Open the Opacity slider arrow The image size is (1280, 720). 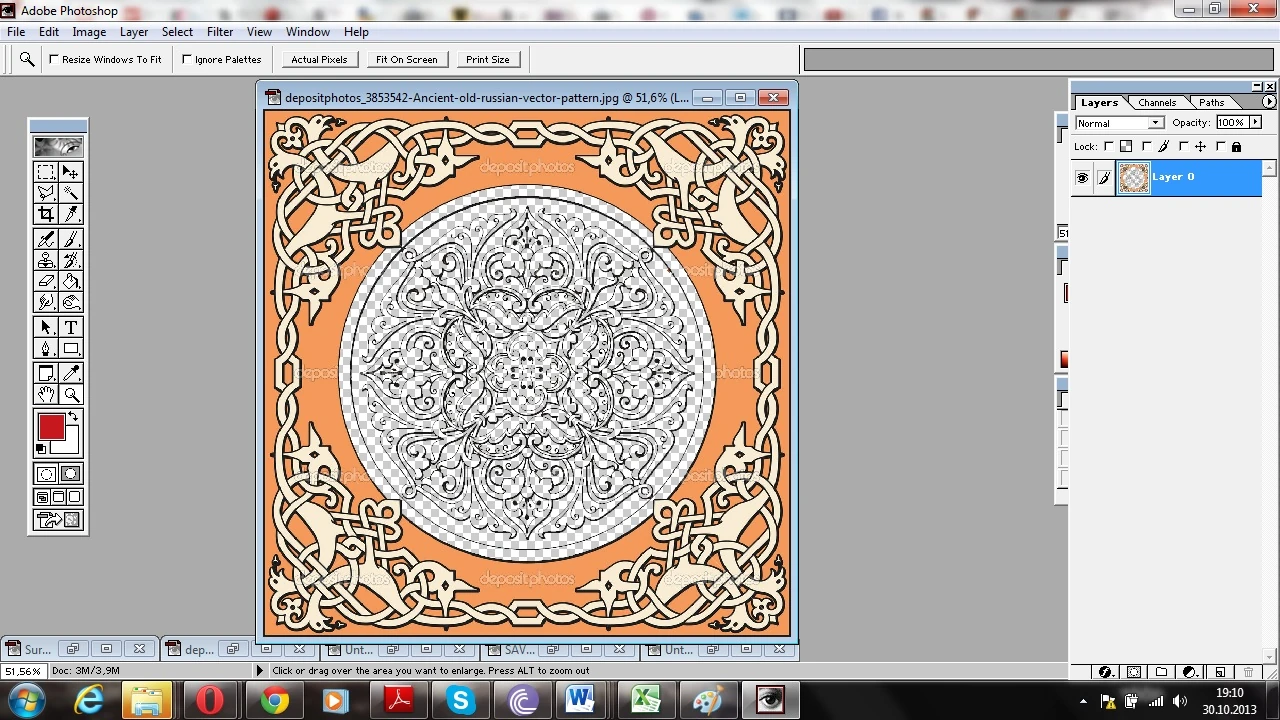point(1256,122)
